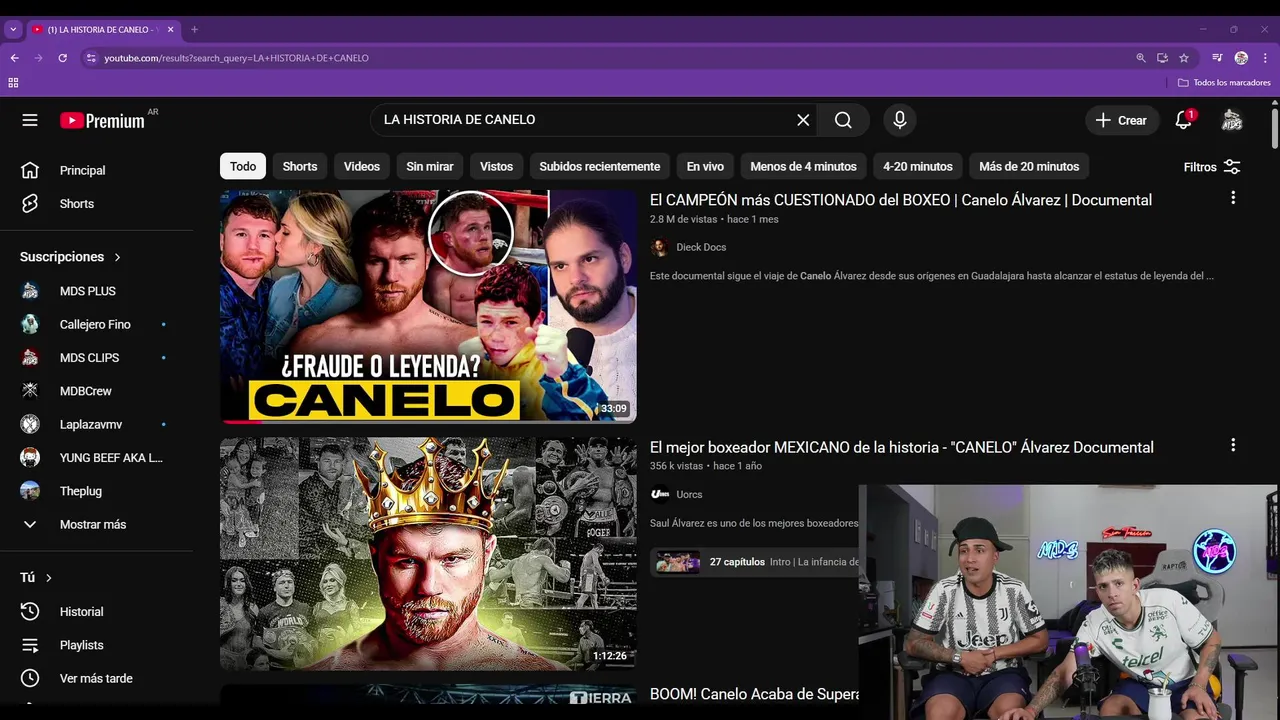This screenshot has height=720, width=1280.
Task: Open BOOM! Canelo Acaba de video title
Action: pyautogui.click(x=755, y=694)
